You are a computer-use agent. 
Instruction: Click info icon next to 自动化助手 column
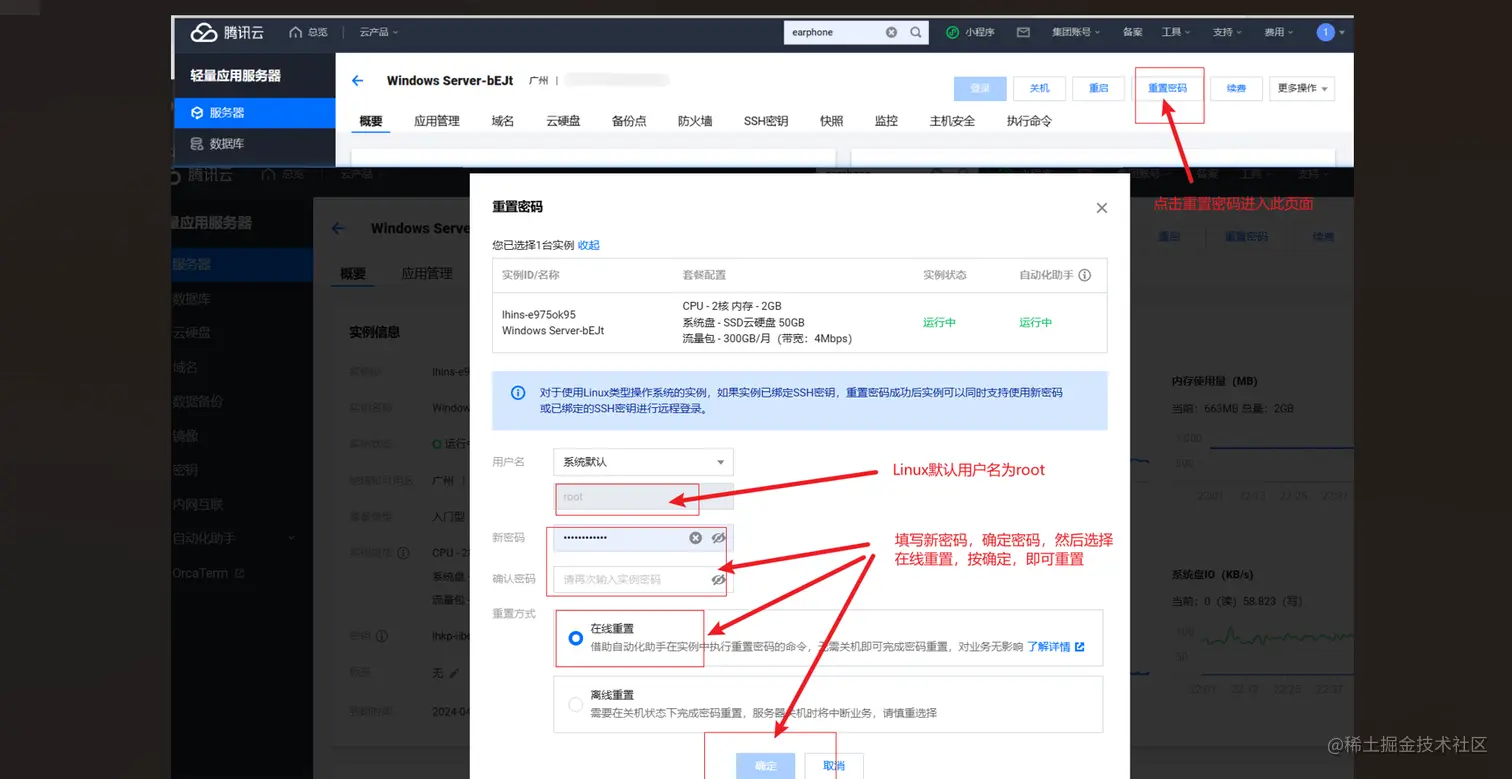tap(1085, 275)
